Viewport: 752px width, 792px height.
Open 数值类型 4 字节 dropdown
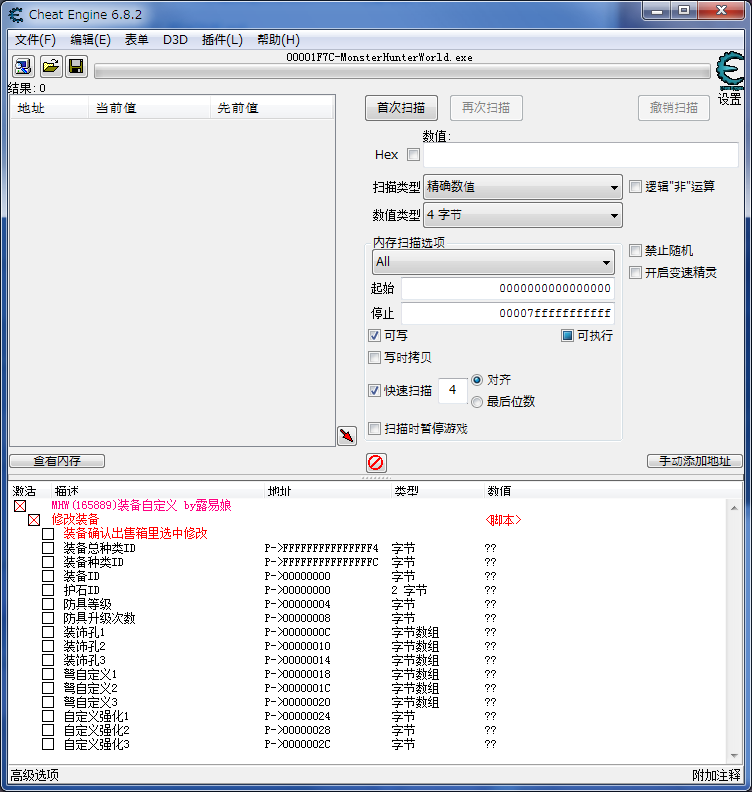pyautogui.click(x=523, y=216)
